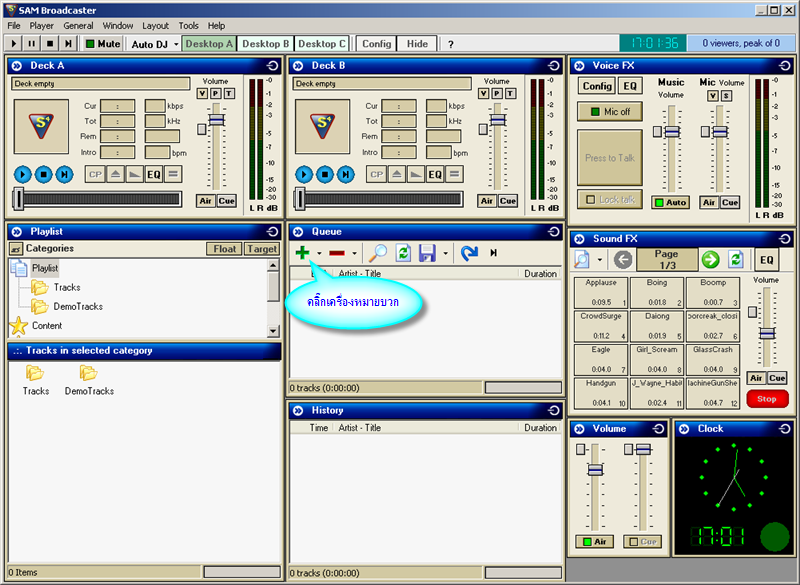Click the Float button in Playlist panel
Viewport: 800px width, 585px height.
coord(224,249)
